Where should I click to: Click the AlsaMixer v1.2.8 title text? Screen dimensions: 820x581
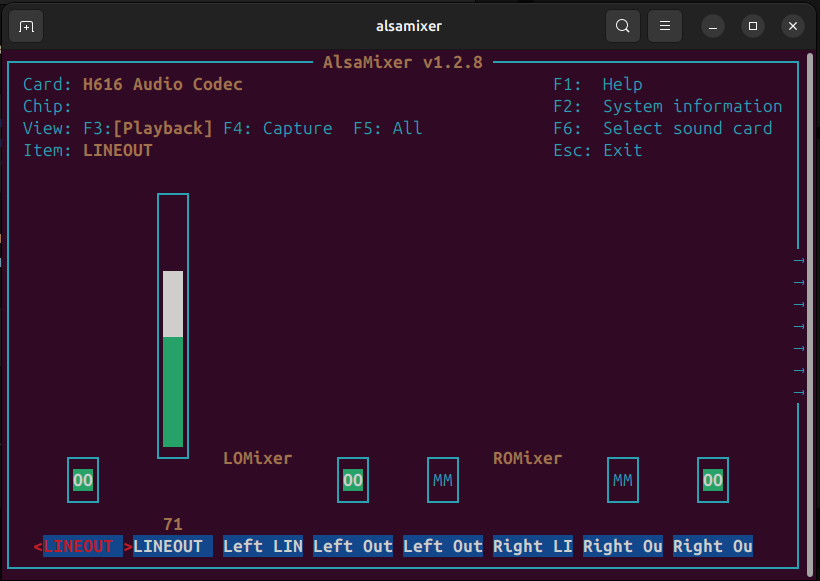(403, 62)
